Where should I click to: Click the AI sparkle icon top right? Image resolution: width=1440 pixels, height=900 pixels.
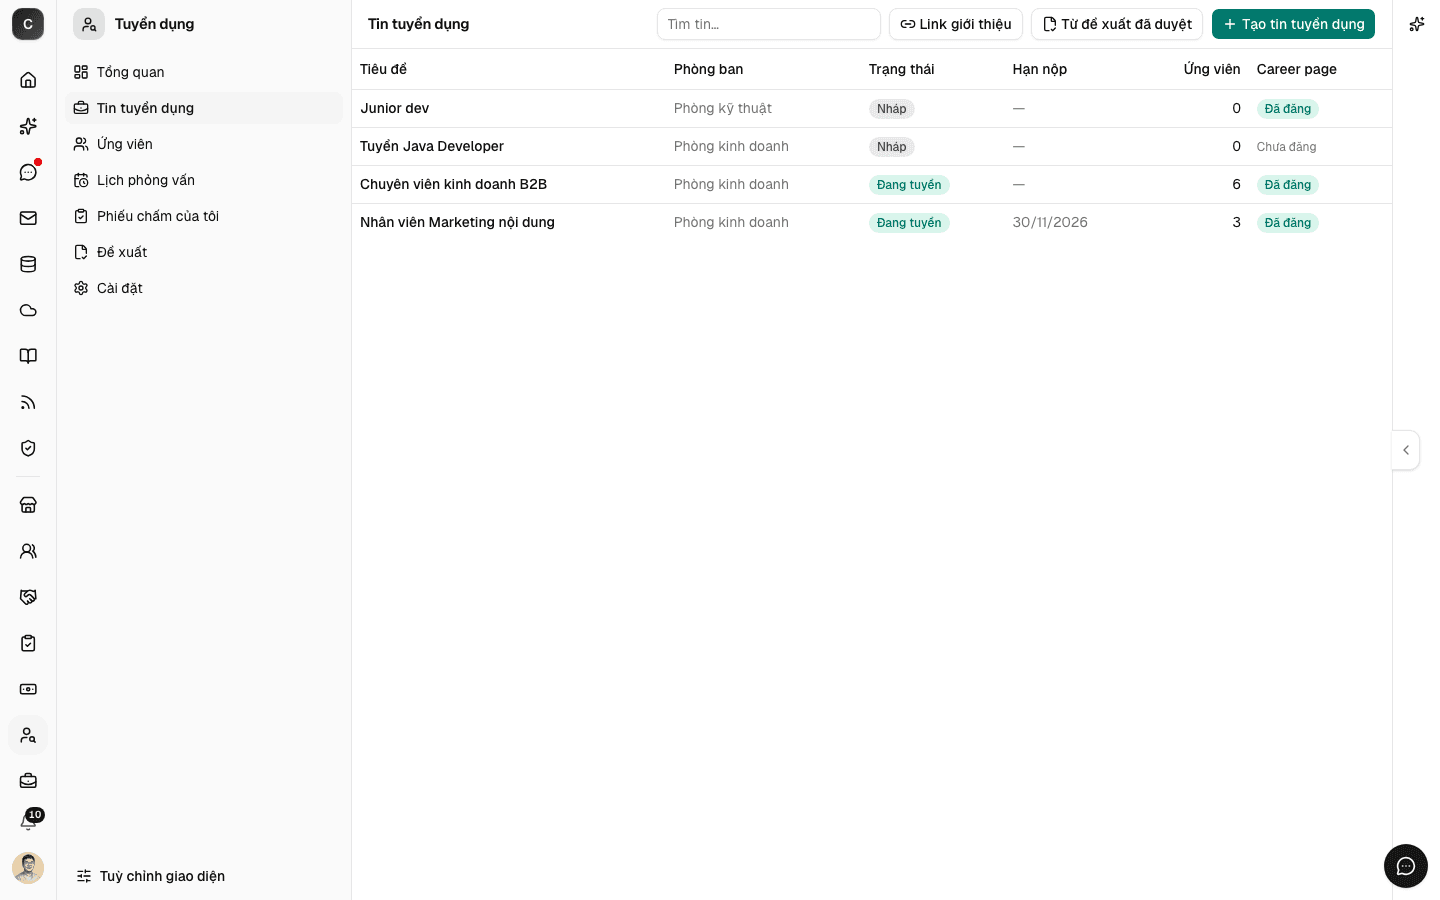(x=1416, y=24)
